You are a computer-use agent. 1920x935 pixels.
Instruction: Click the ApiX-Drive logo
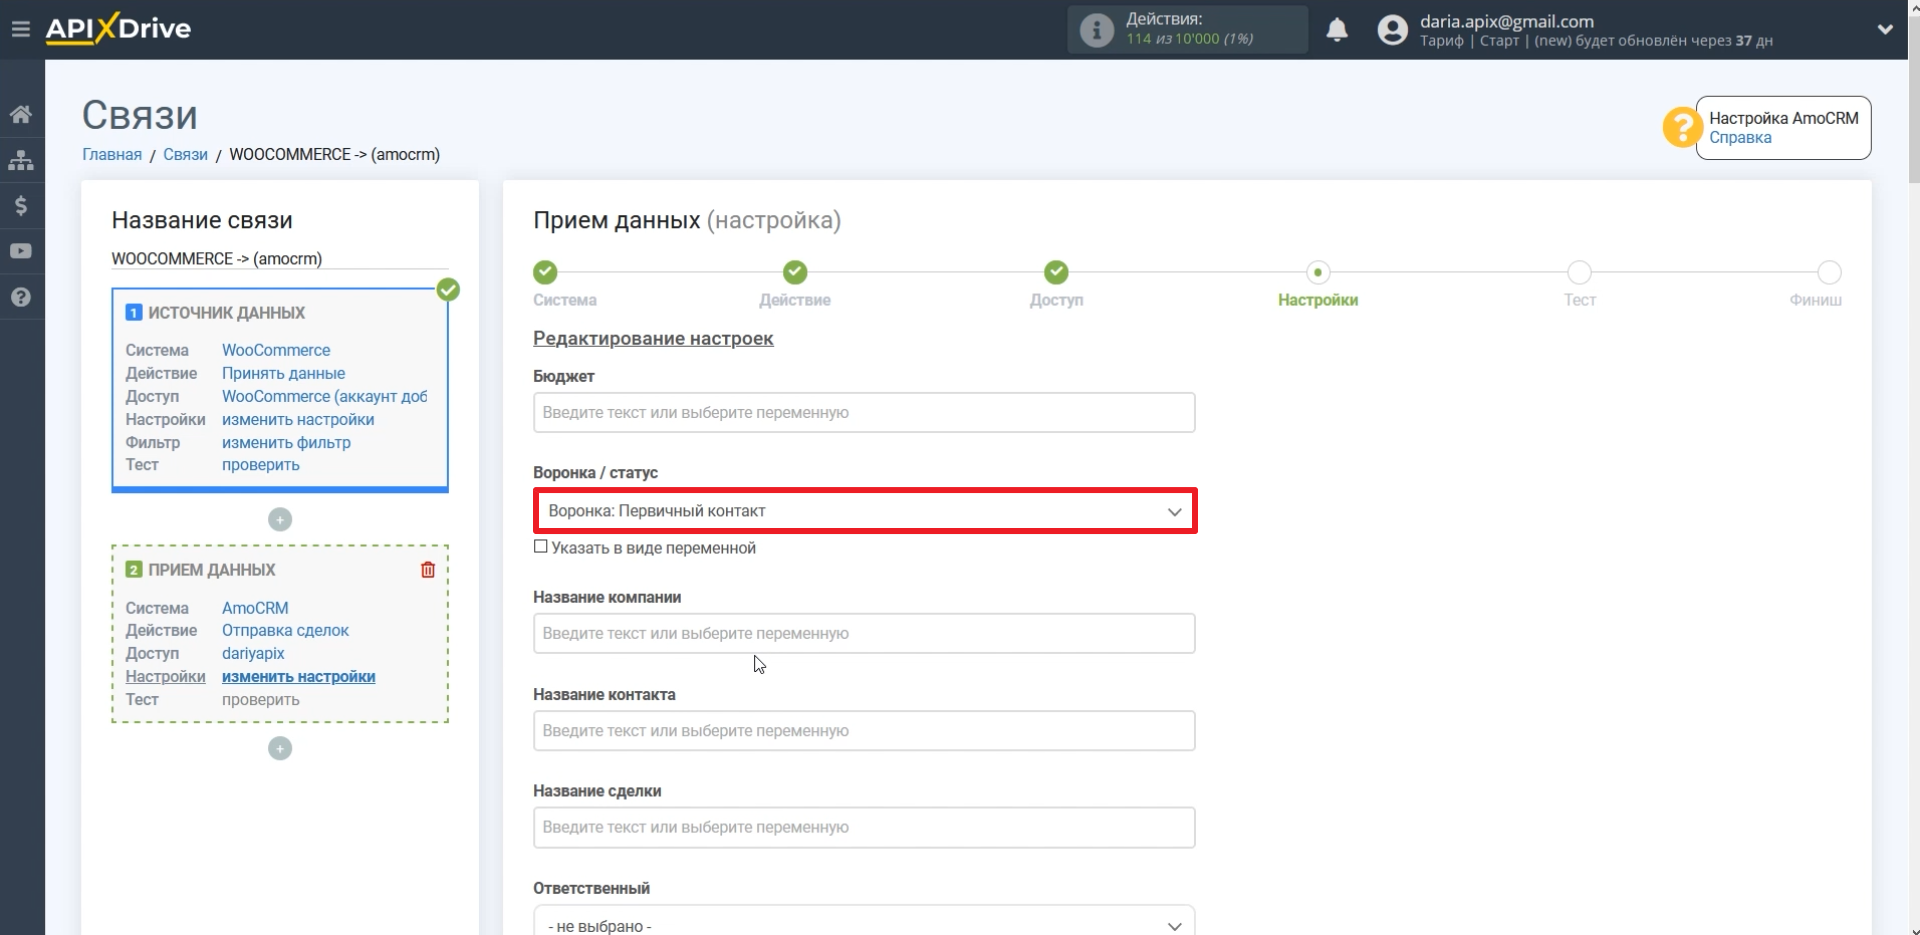pos(118,28)
